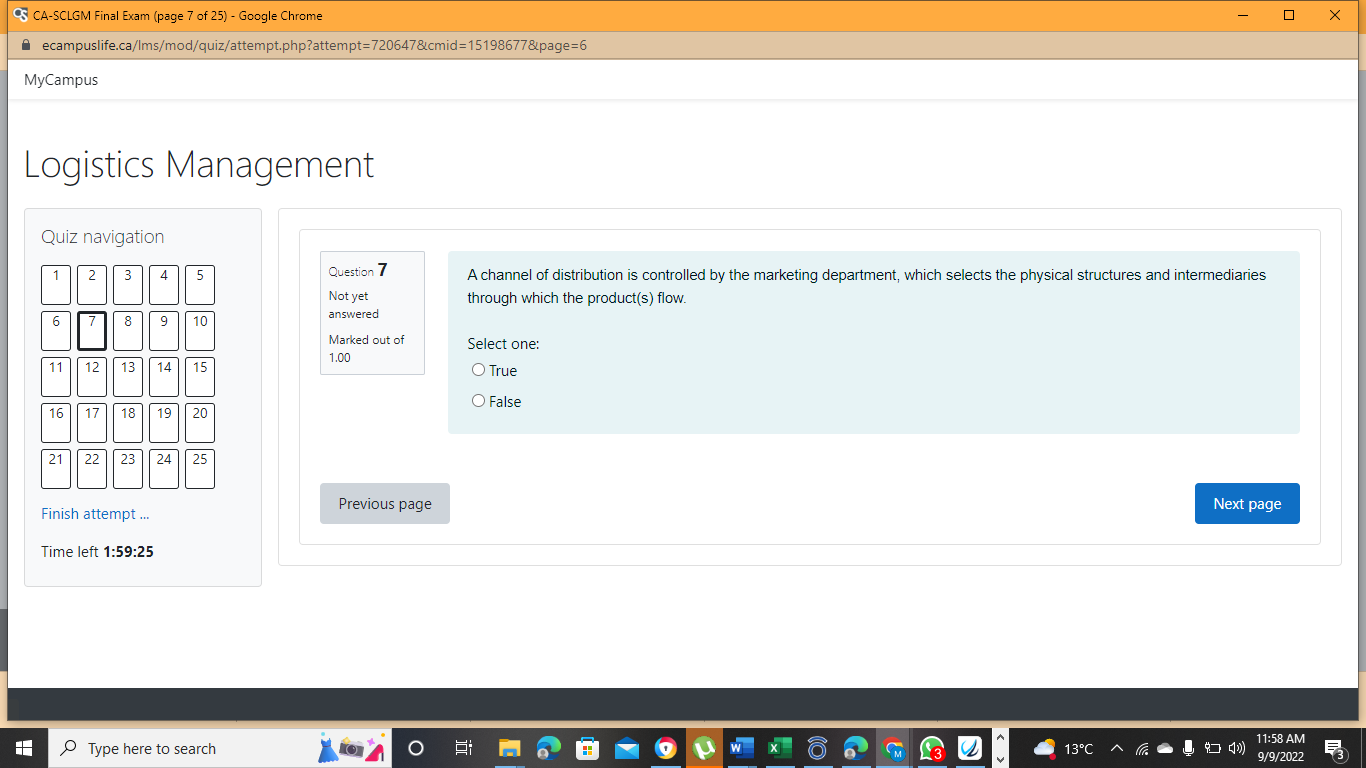Click the Next page button
The height and width of the screenshot is (768, 1366).
point(1247,503)
